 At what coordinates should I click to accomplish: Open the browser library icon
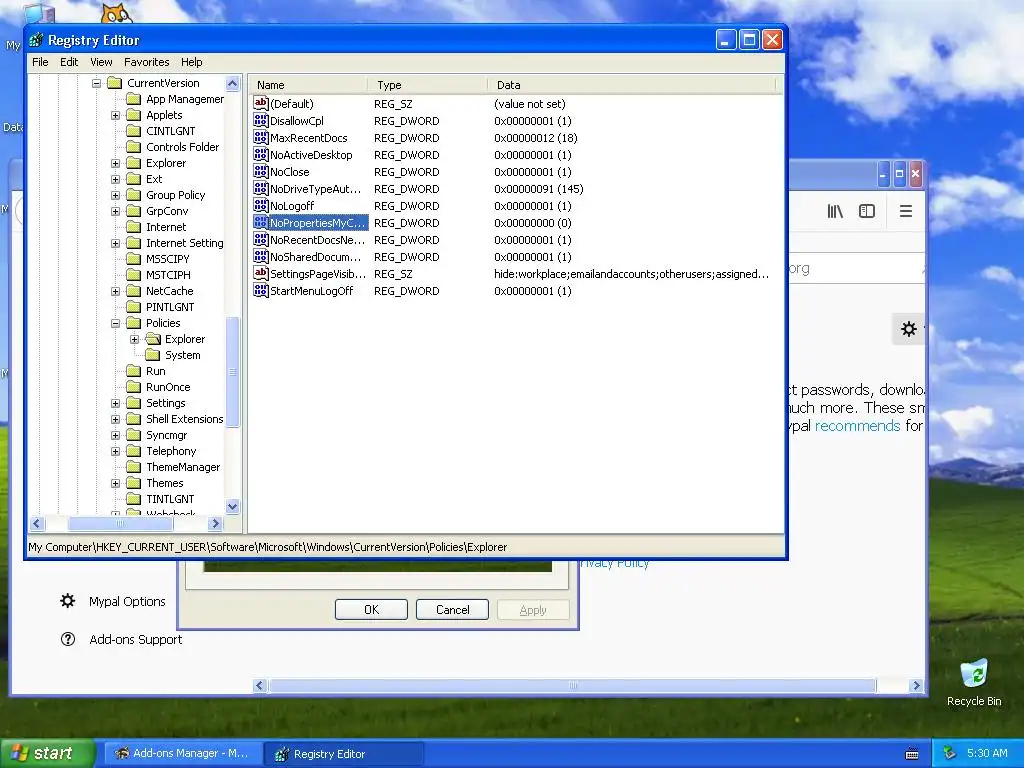click(x=835, y=211)
